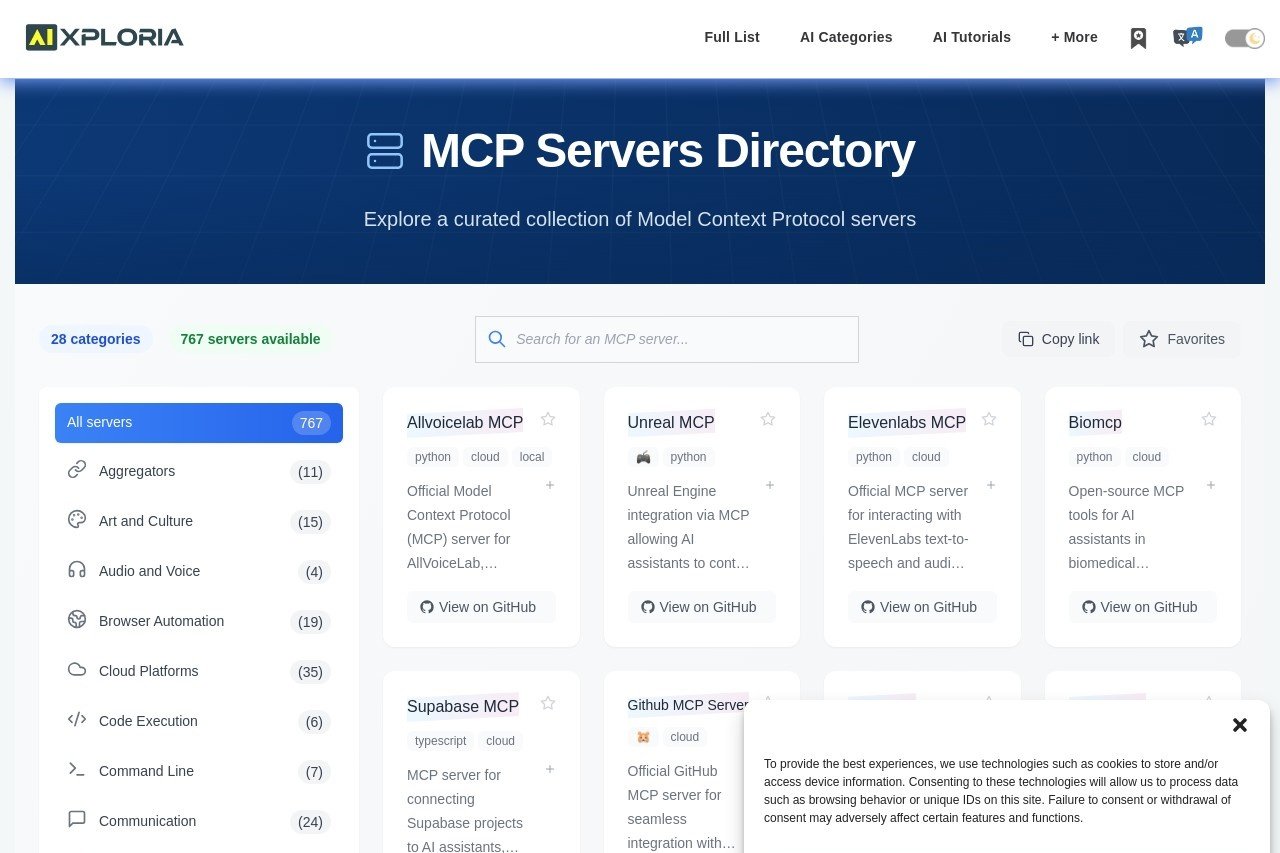Select Command Line category
1280x853 pixels.
coord(199,771)
